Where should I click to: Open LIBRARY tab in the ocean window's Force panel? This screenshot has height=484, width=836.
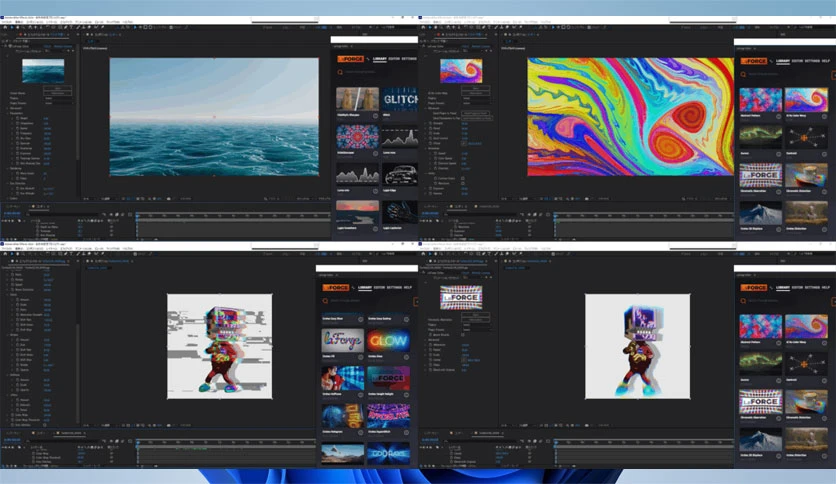[x=379, y=59]
